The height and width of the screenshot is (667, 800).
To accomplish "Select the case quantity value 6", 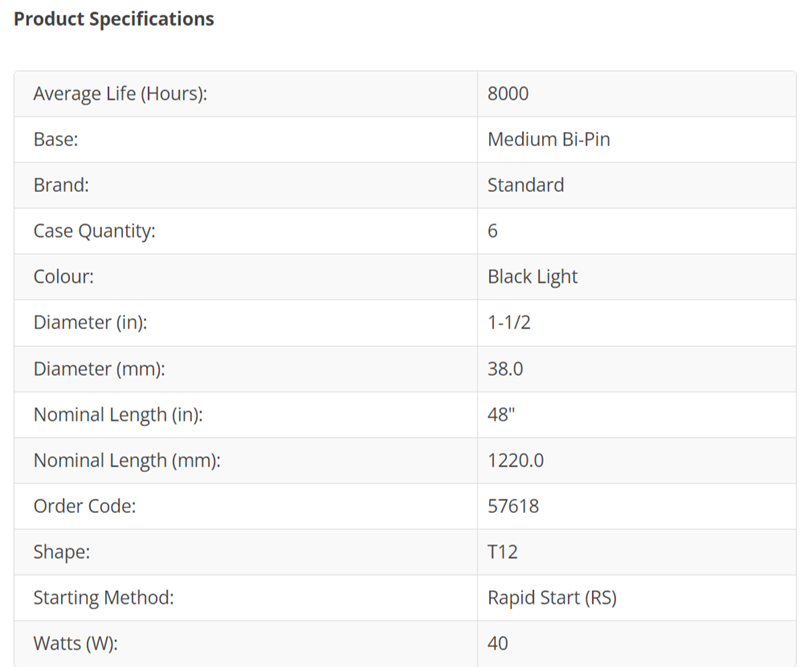I will [492, 231].
